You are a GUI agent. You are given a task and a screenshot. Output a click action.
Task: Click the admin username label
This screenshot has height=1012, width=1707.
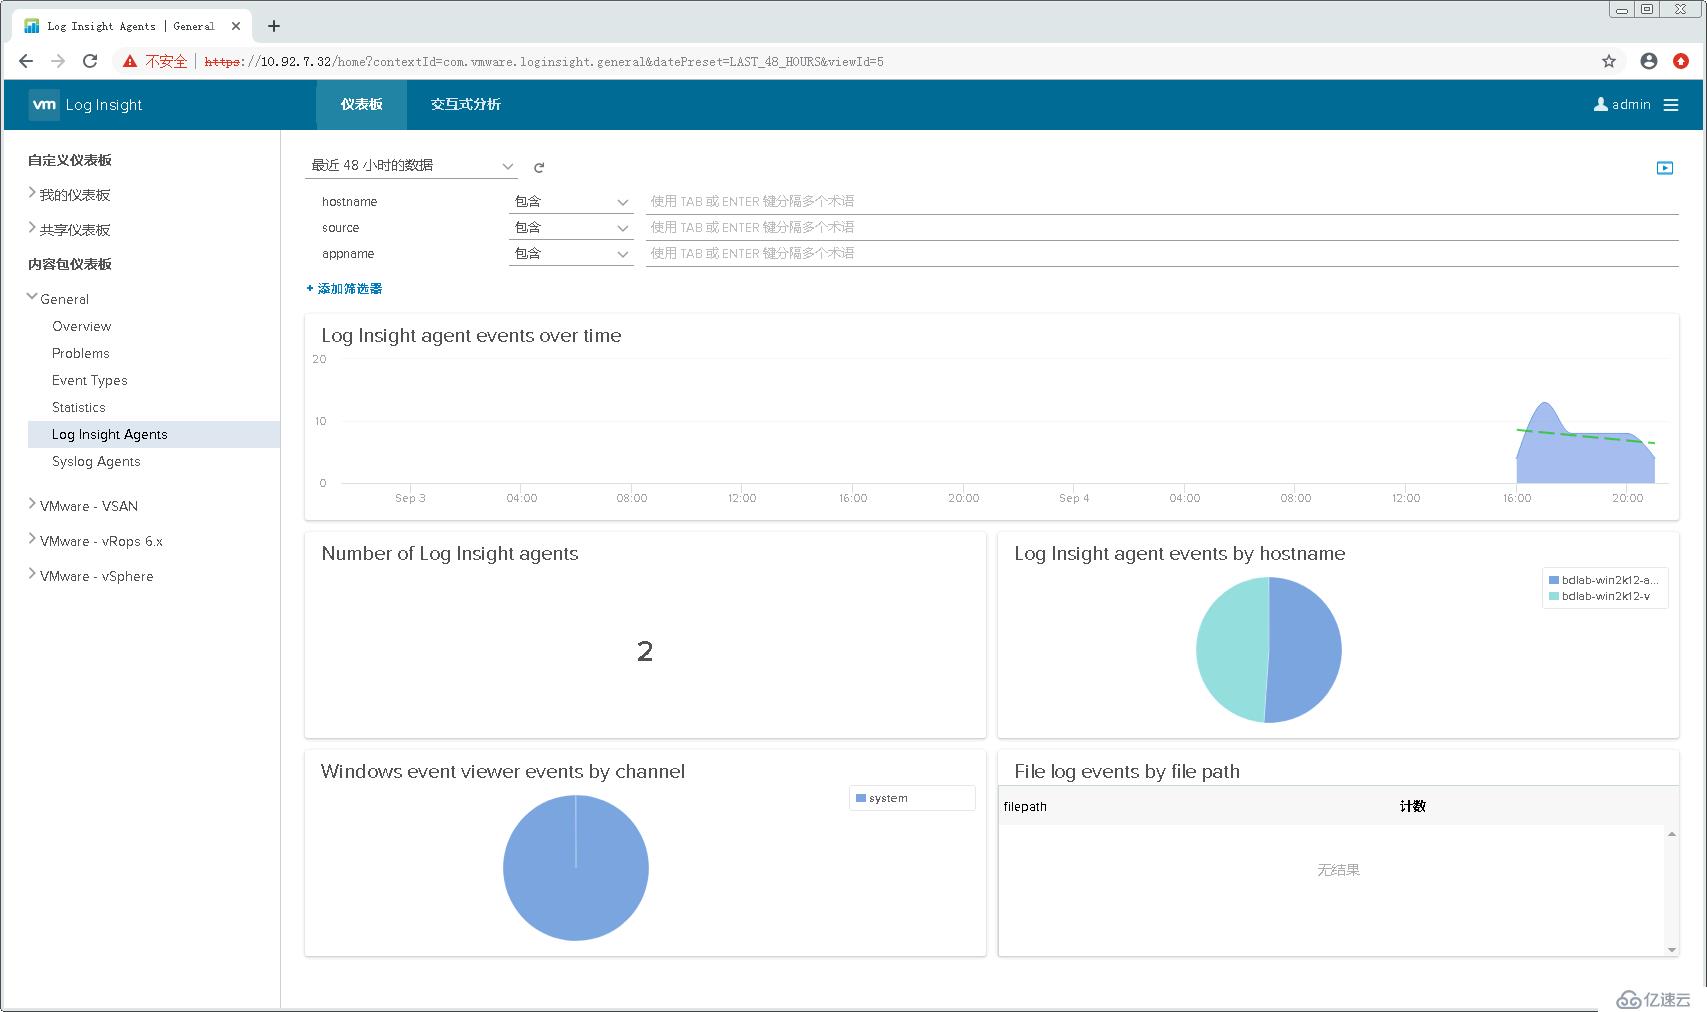1631,104
